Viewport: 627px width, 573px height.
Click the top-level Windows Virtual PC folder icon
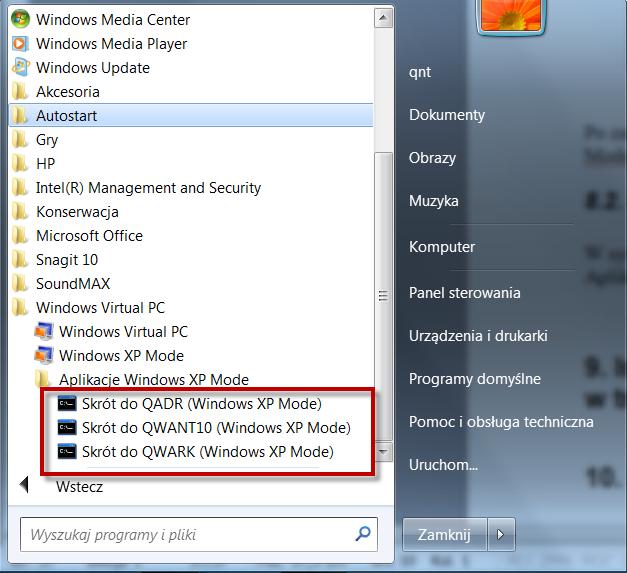click(20, 307)
